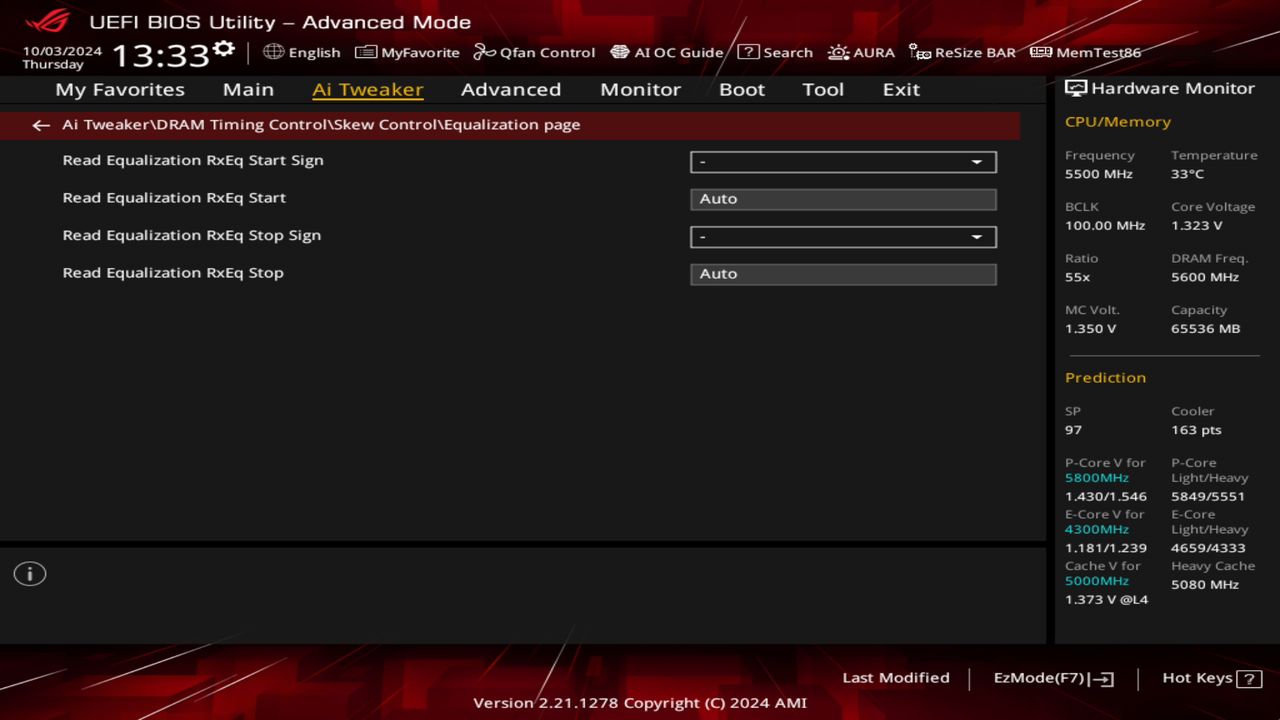Click the CPU/Memory section heading
Screen dimensions: 1280x720
tap(1118, 122)
